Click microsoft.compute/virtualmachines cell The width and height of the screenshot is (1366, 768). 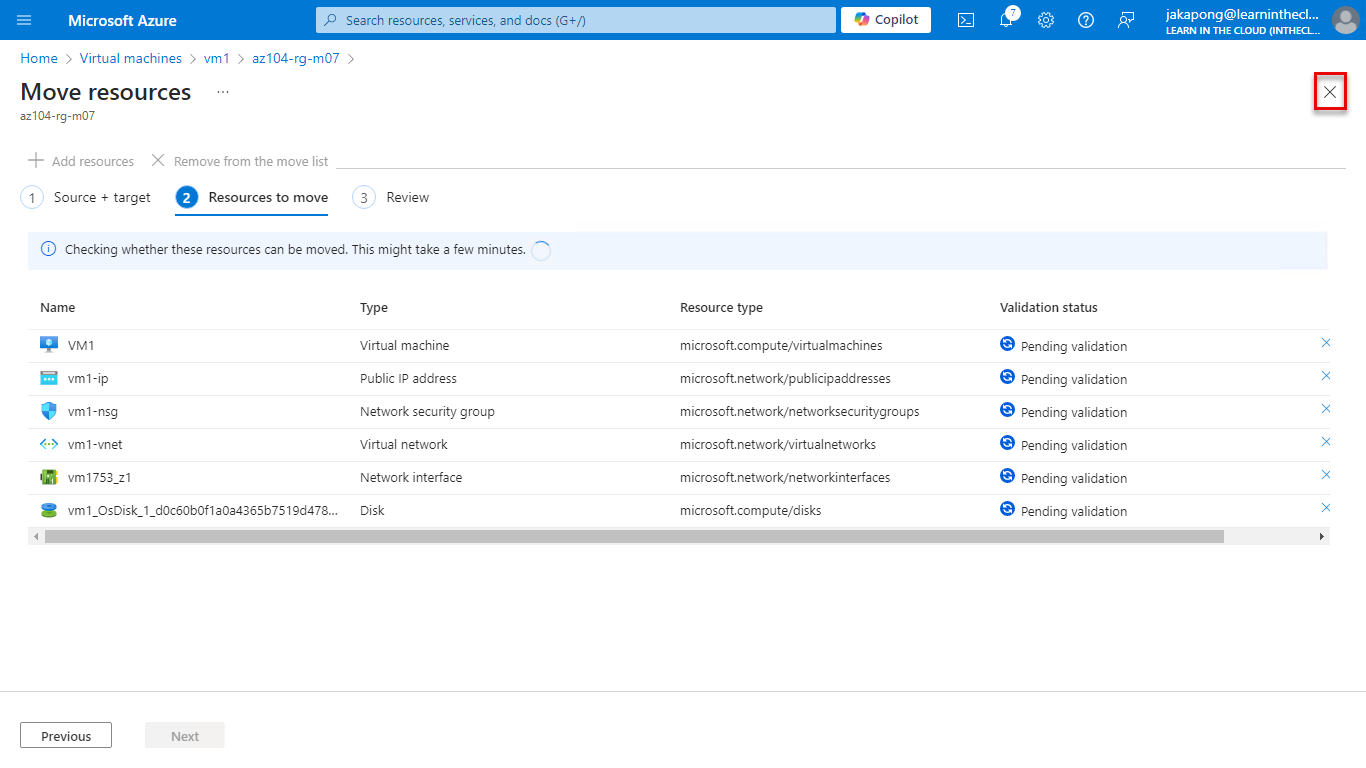point(781,346)
